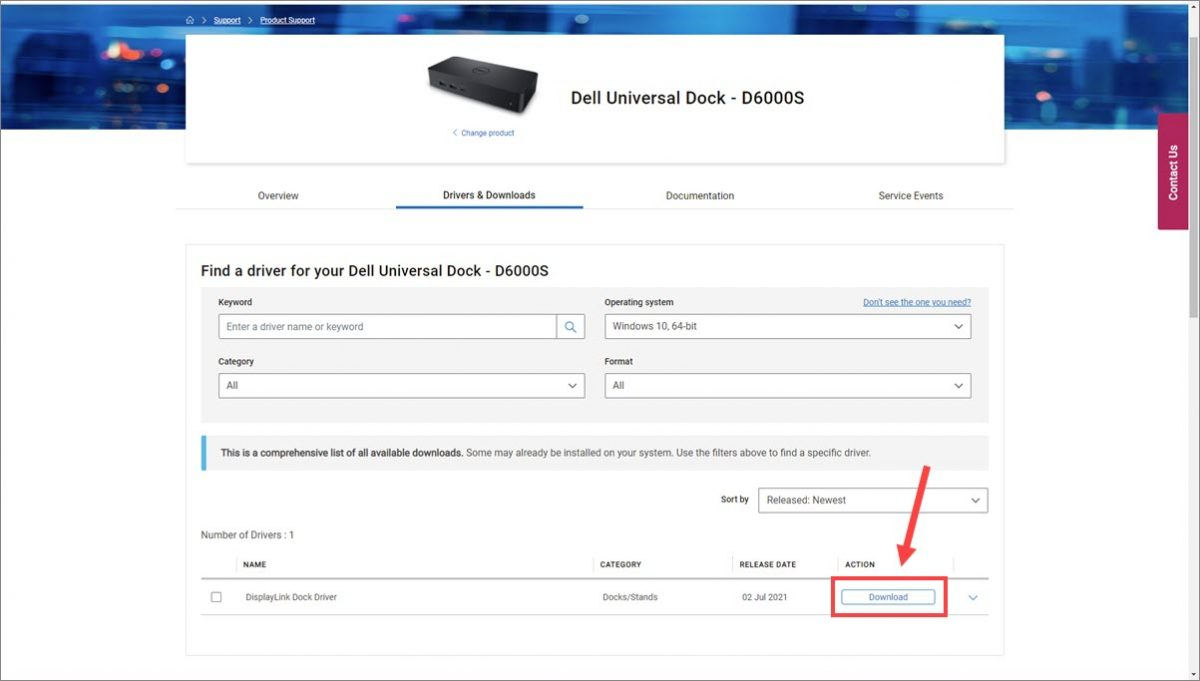Screen dimensions: 1200x681
Task: Click the home icon in the breadcrumb
Action: pos(189,19)
